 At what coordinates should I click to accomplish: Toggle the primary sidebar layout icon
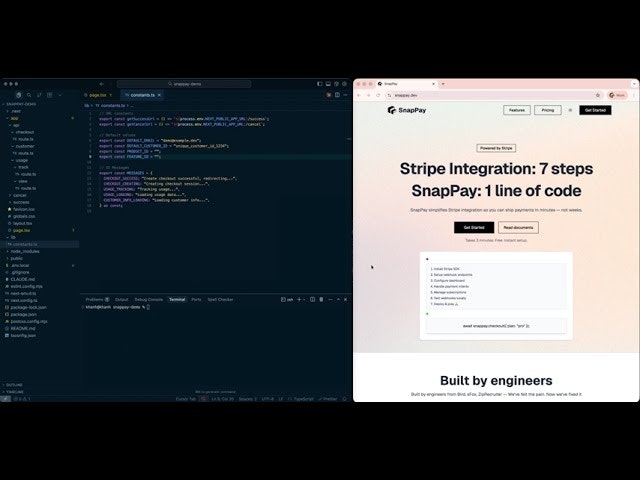(x=320, y=84)
